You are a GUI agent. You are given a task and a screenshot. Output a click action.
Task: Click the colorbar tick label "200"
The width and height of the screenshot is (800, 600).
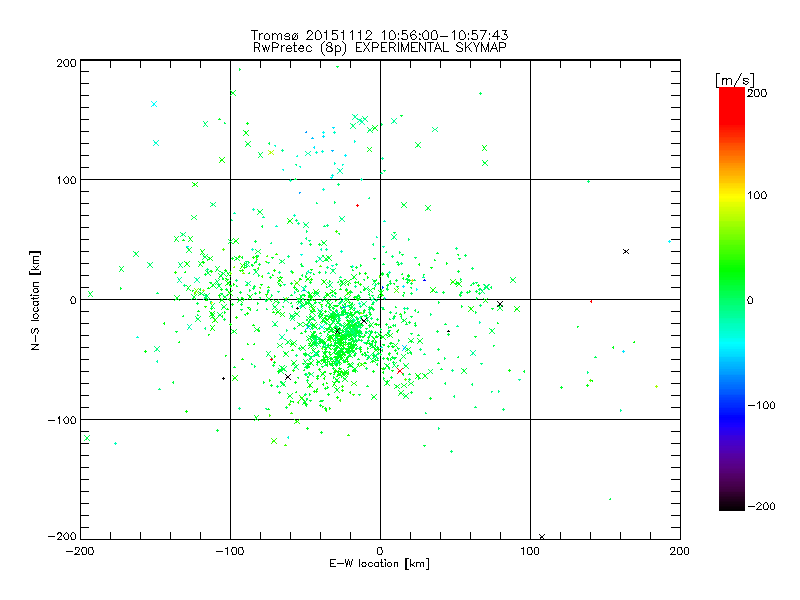757,93
